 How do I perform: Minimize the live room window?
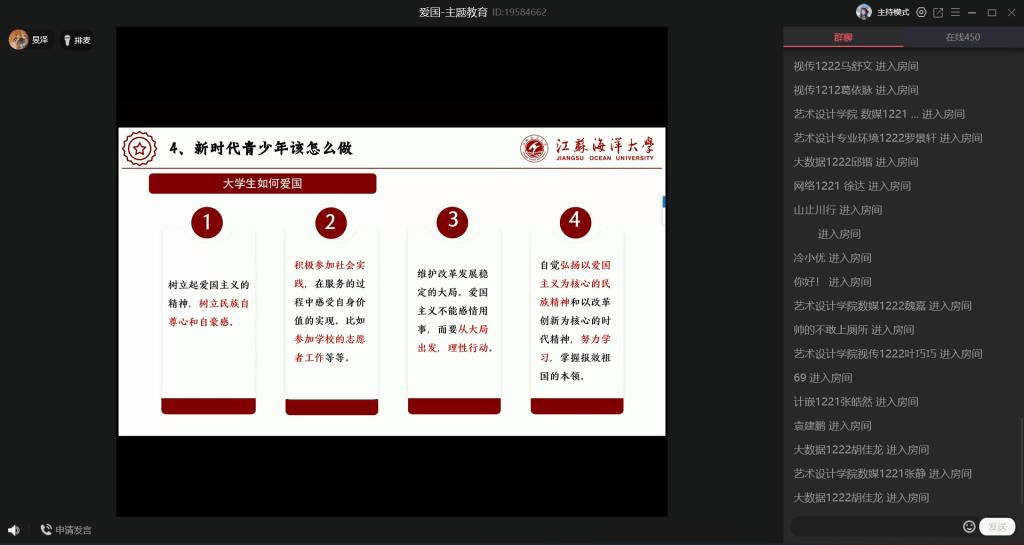pyautogui.click(x=973, y=13)
